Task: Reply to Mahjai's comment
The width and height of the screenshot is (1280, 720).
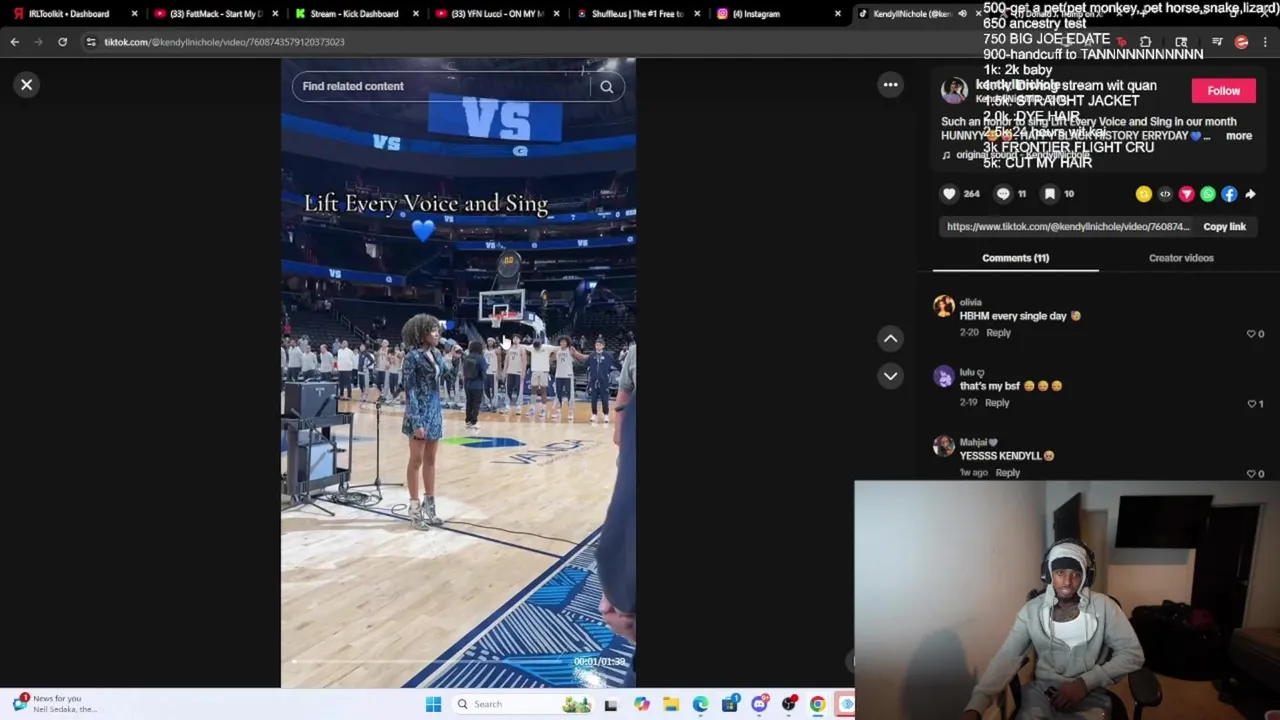Action: (x=1007, y=473)
